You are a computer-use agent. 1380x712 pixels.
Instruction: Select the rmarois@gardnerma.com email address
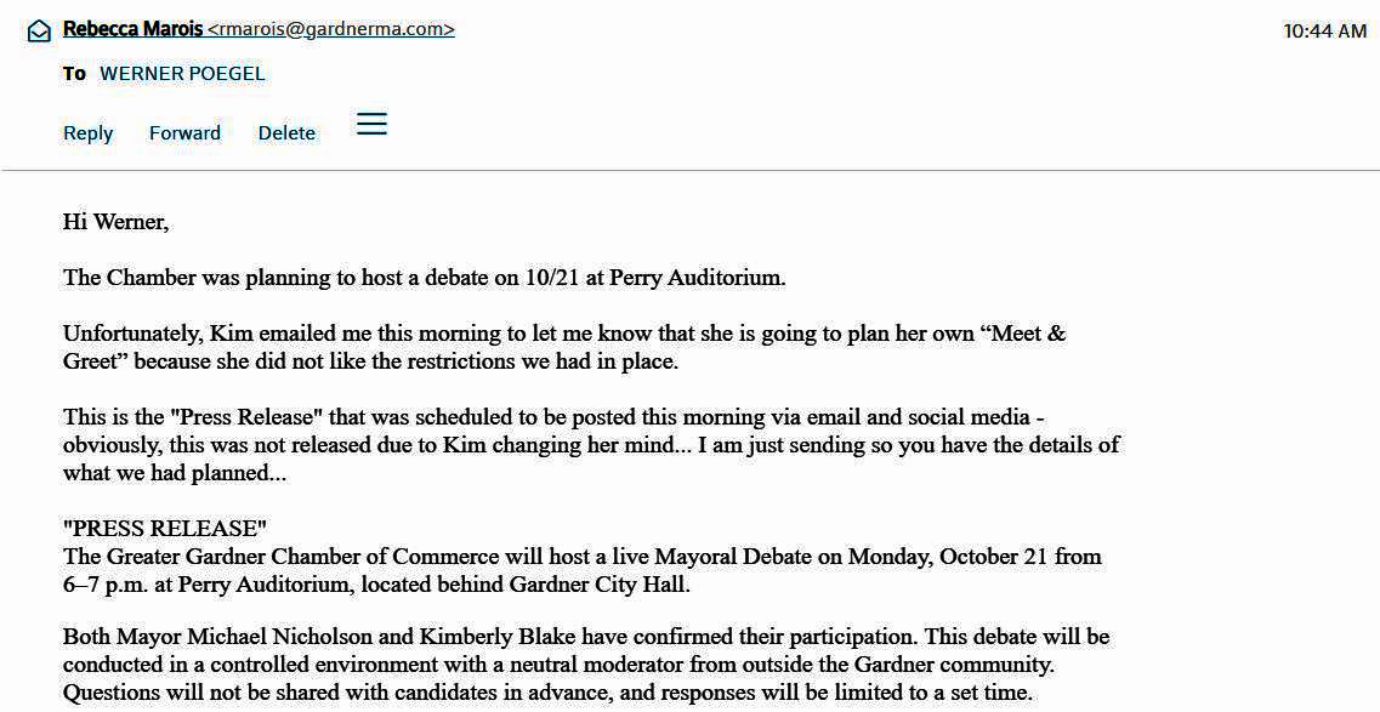tap(330, 30)
